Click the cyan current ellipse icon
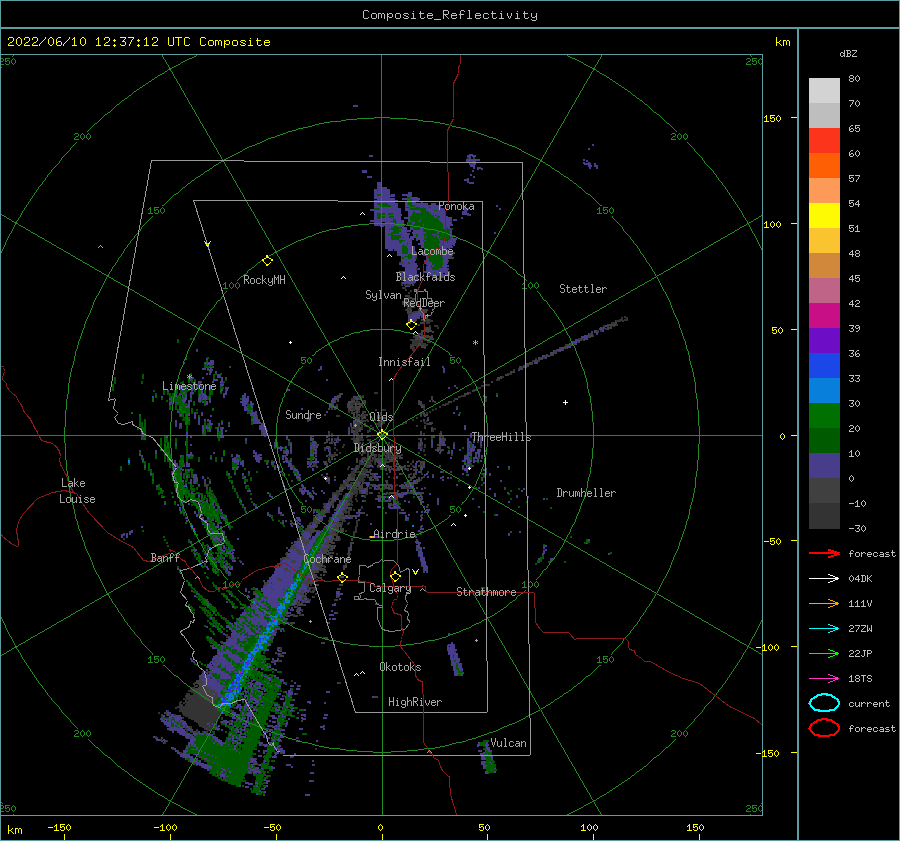The image size is (900, 841). 824,703
